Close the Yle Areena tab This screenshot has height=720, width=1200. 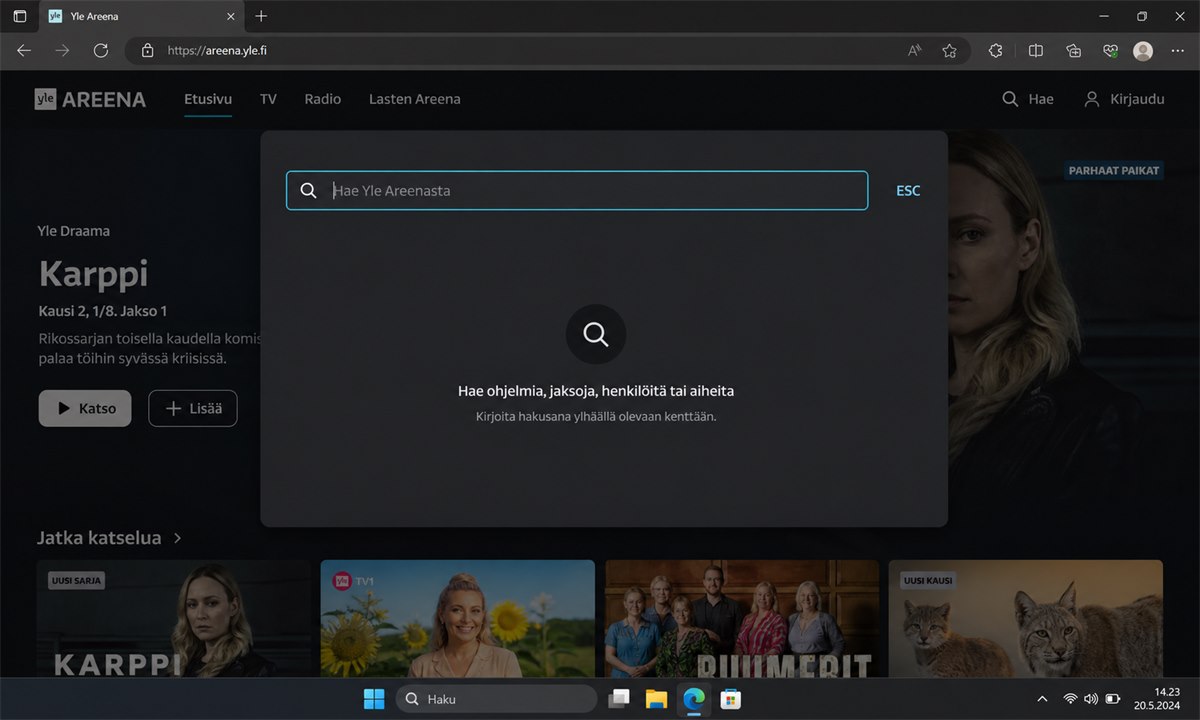[230, 17]
